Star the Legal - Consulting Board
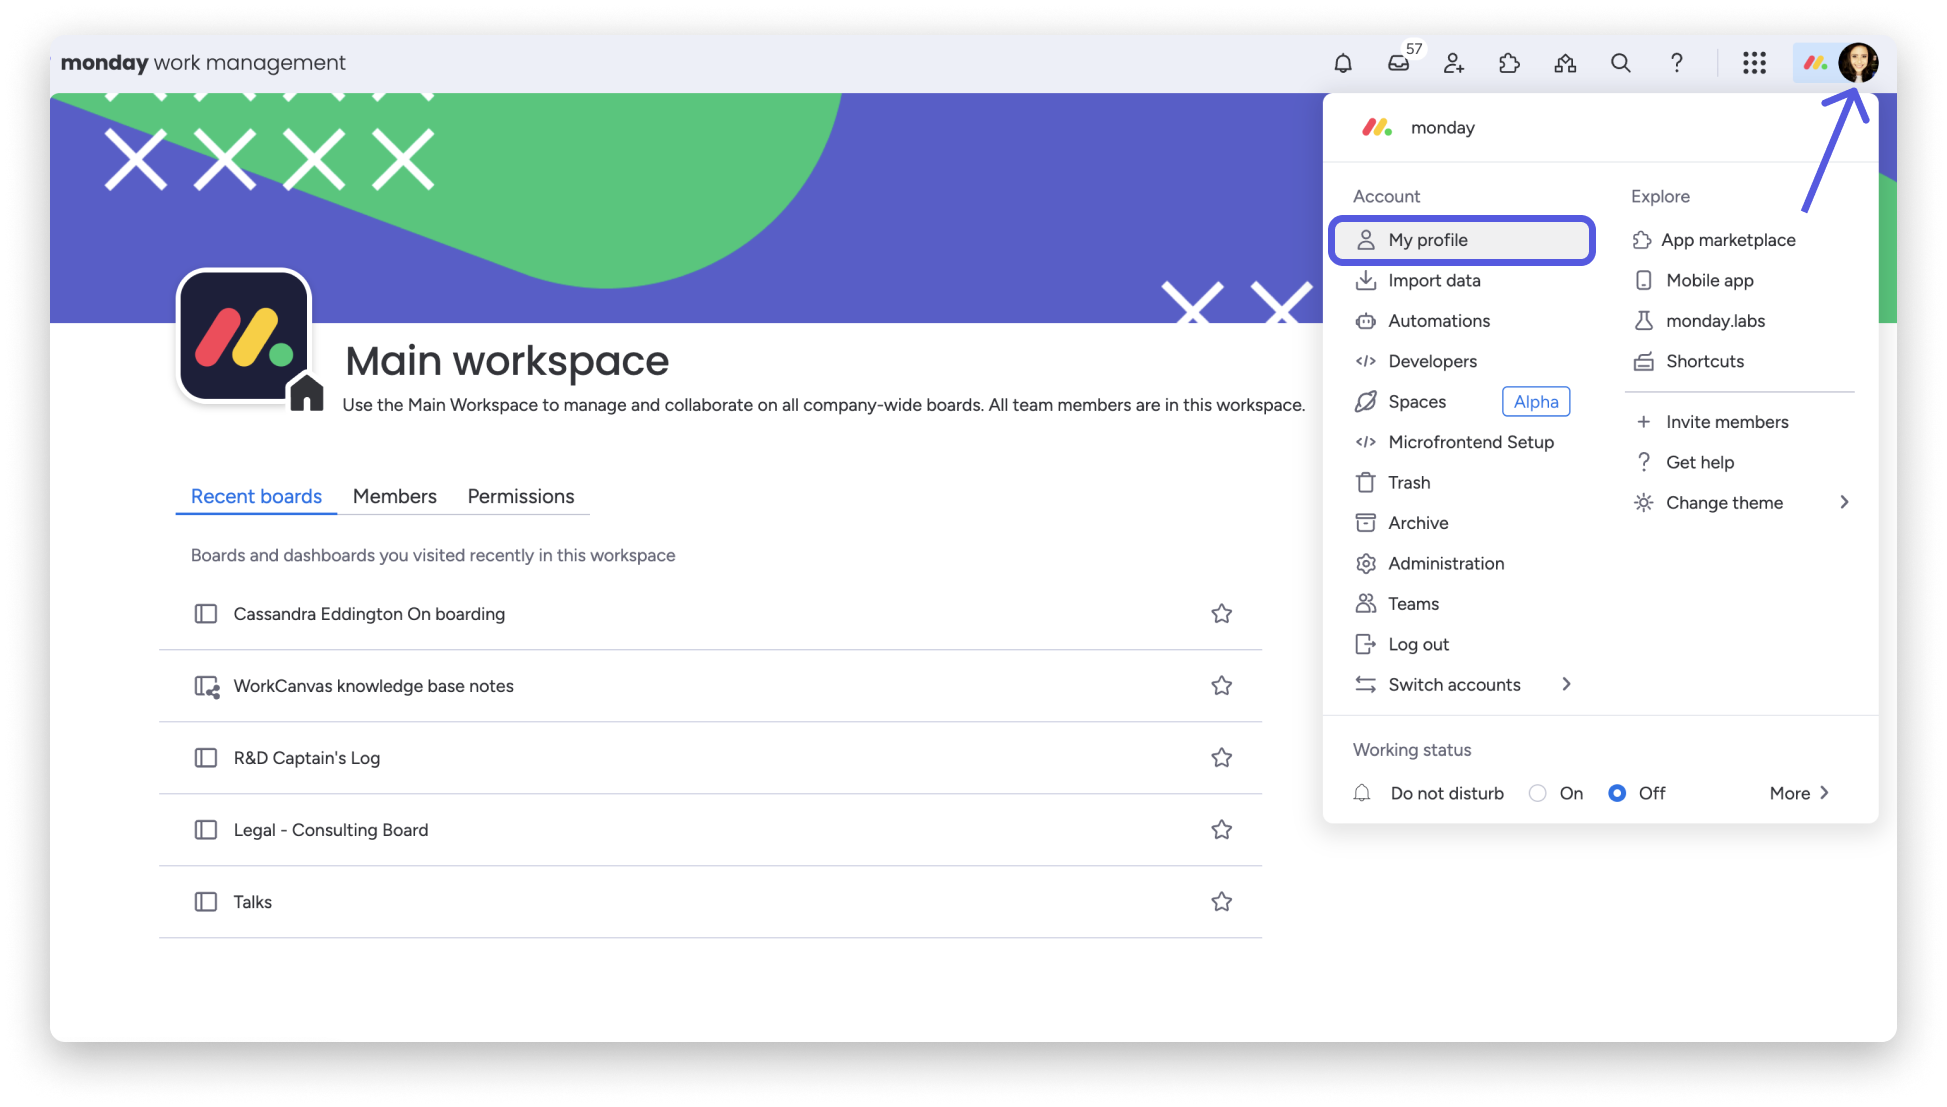 (x=1221, y=830)
